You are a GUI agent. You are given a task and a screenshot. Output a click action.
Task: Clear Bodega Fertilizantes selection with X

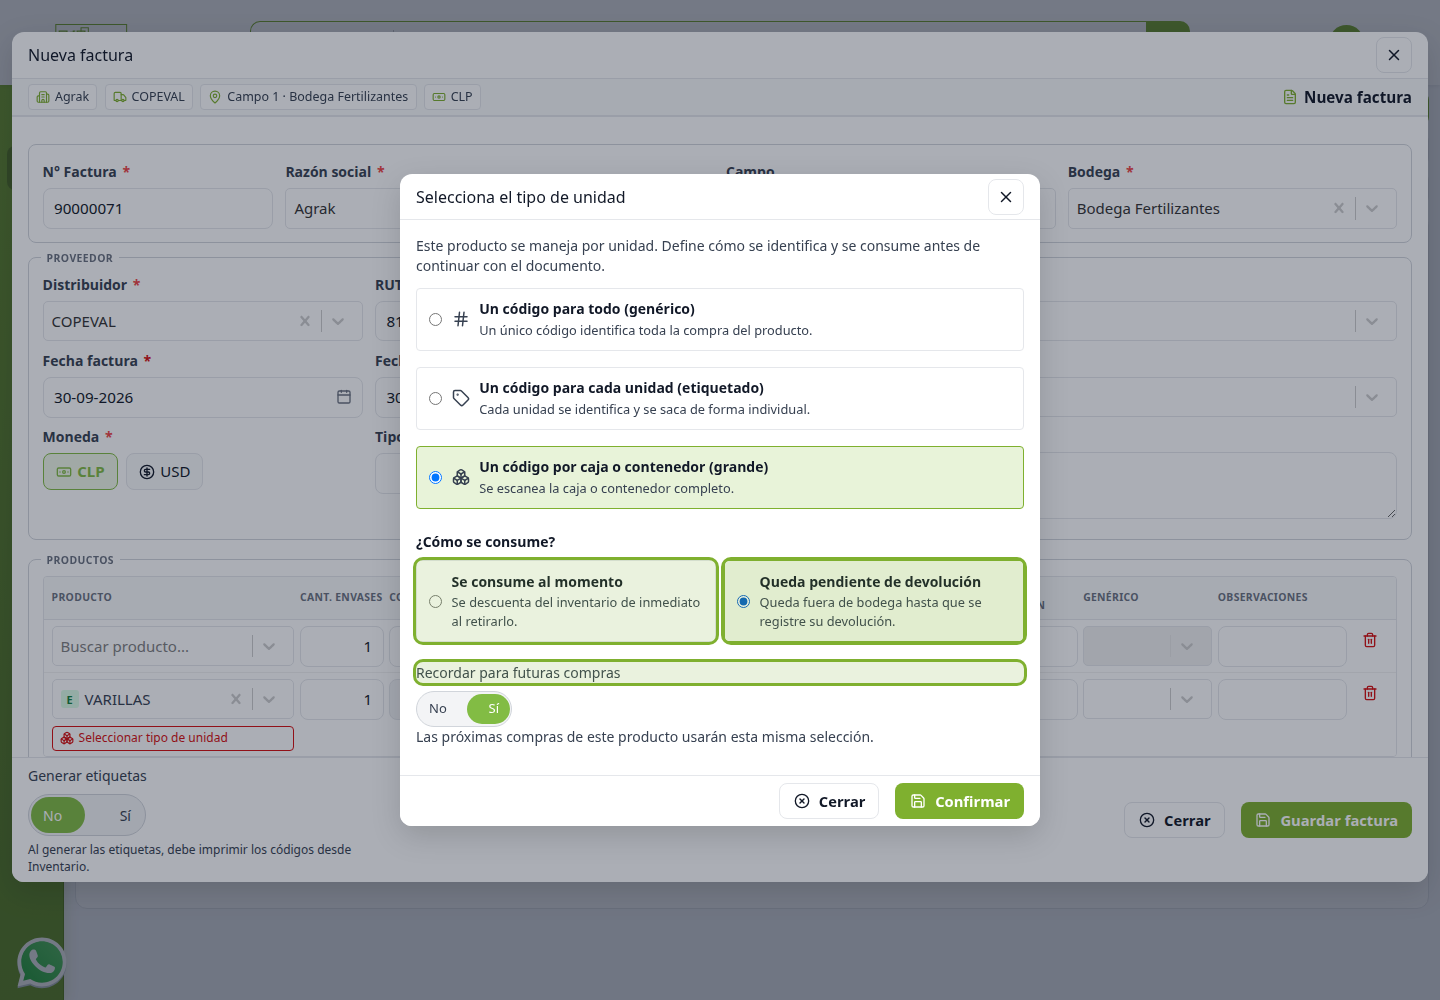pos(1339,208)
